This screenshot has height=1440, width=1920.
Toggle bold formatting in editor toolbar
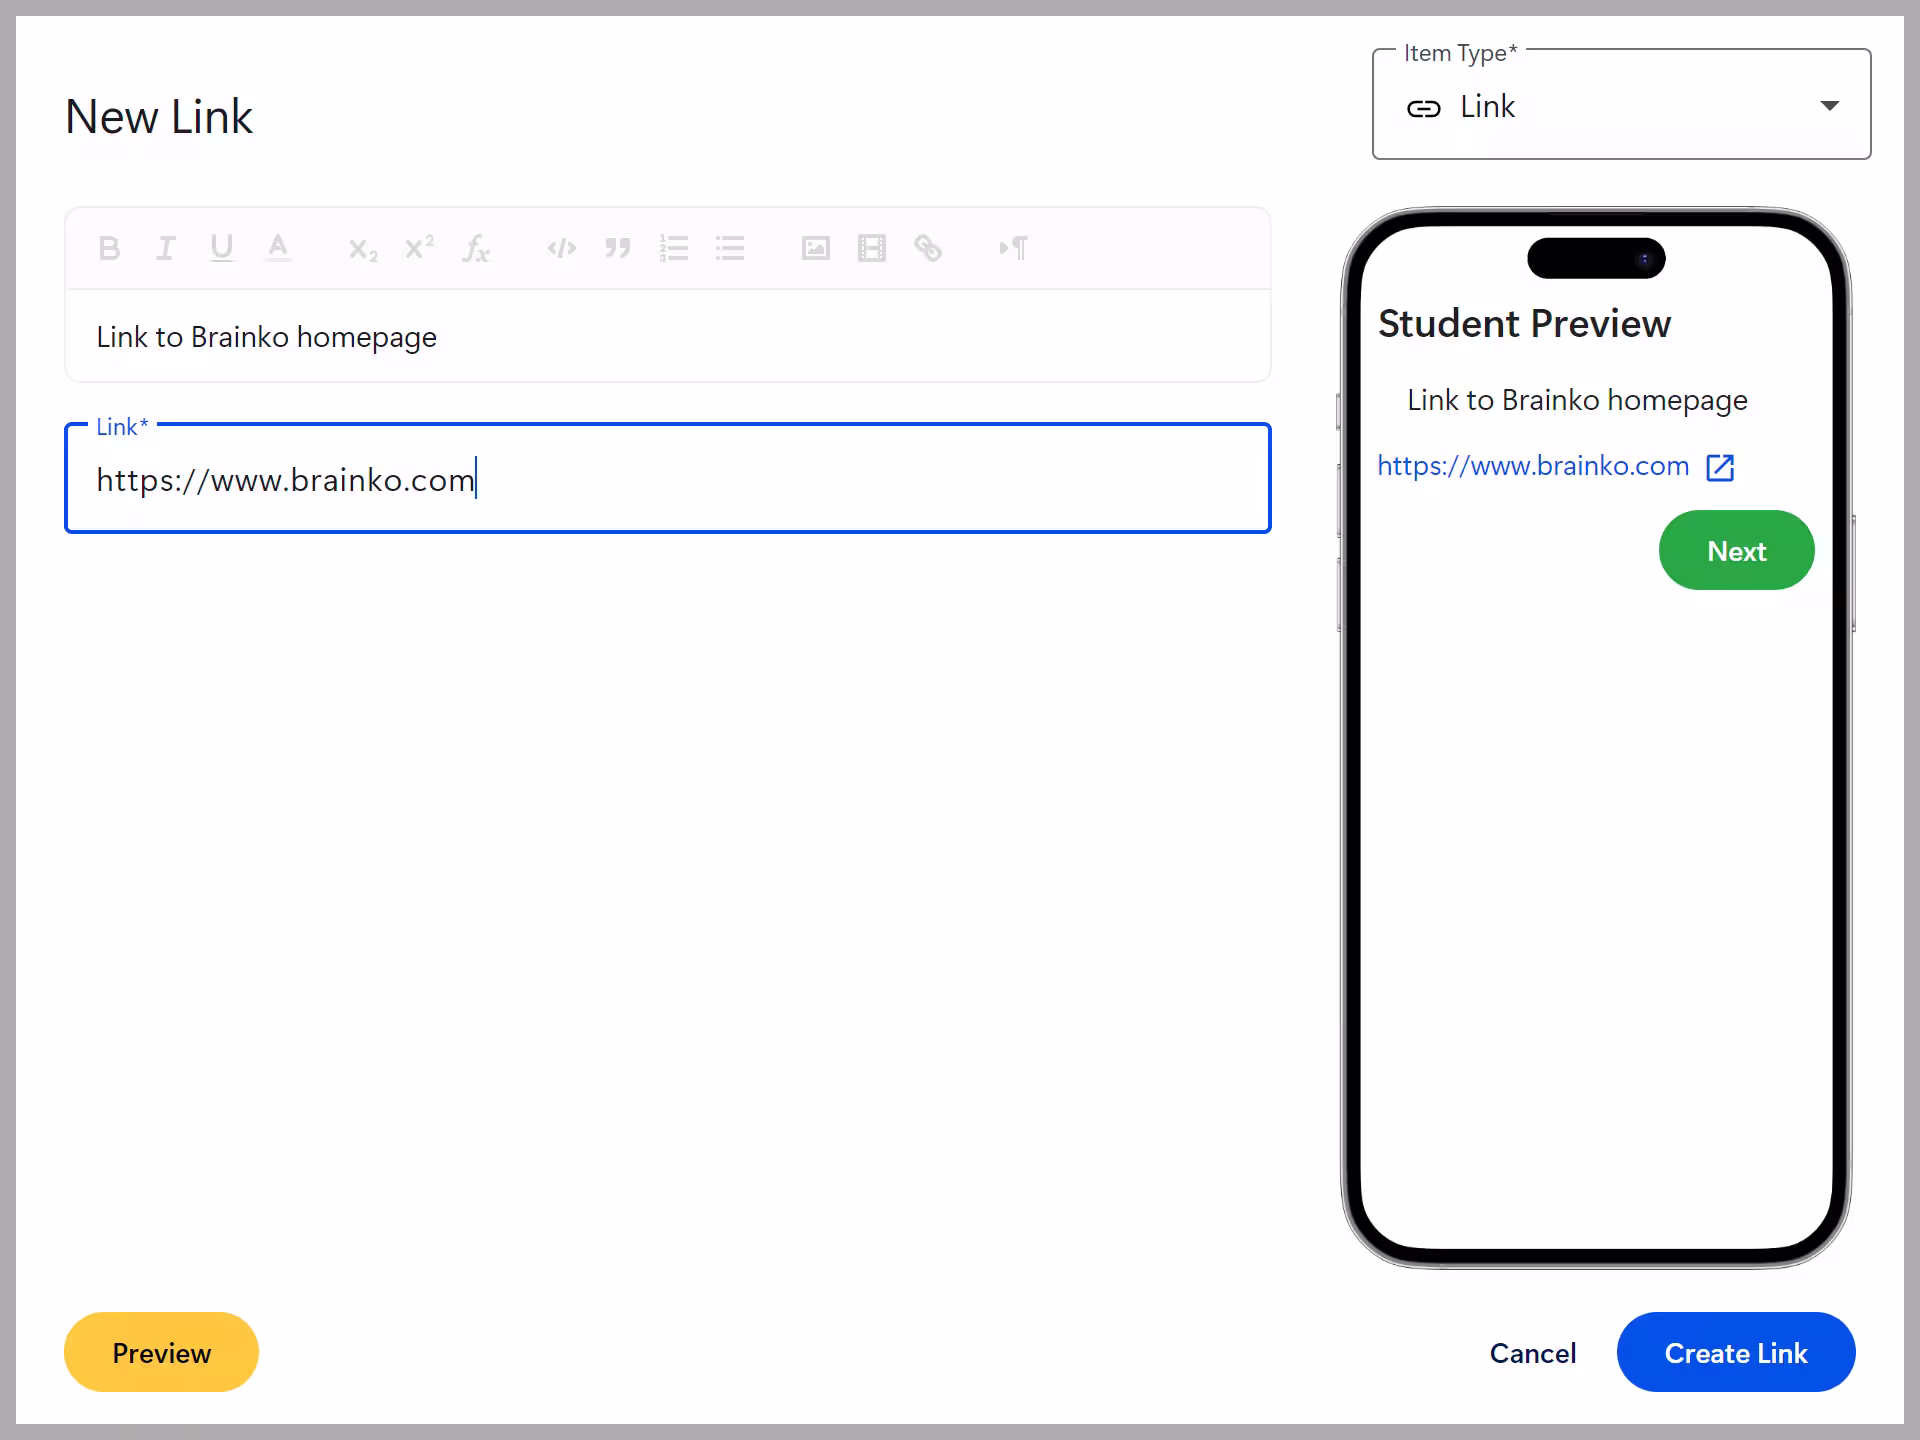[109, 248]
